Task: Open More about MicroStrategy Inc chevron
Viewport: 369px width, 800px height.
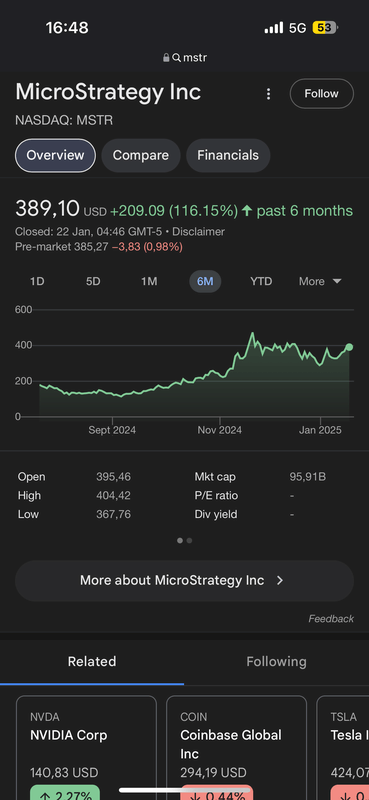Action: tap(279, 581)
